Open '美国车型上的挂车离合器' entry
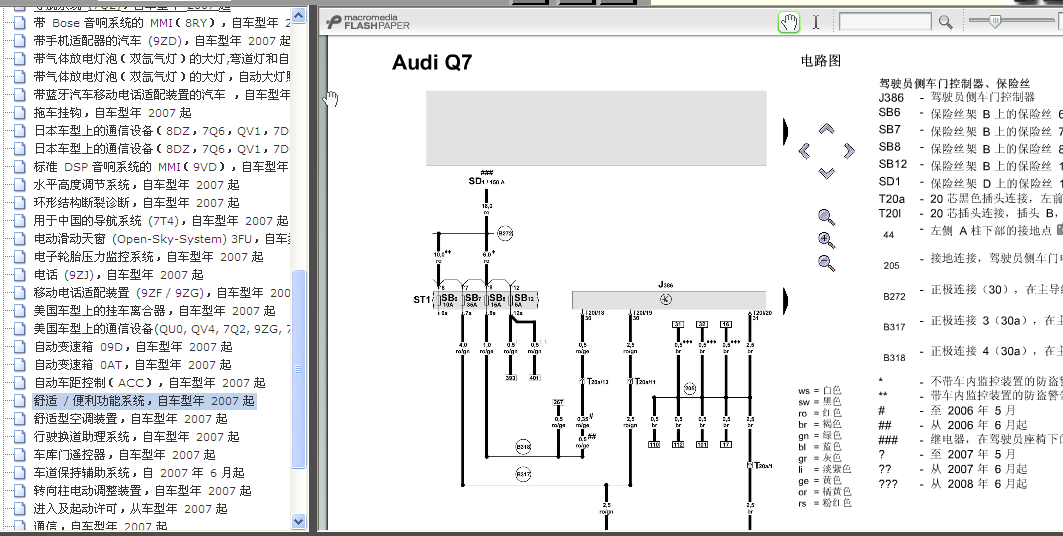 [155, 310]
